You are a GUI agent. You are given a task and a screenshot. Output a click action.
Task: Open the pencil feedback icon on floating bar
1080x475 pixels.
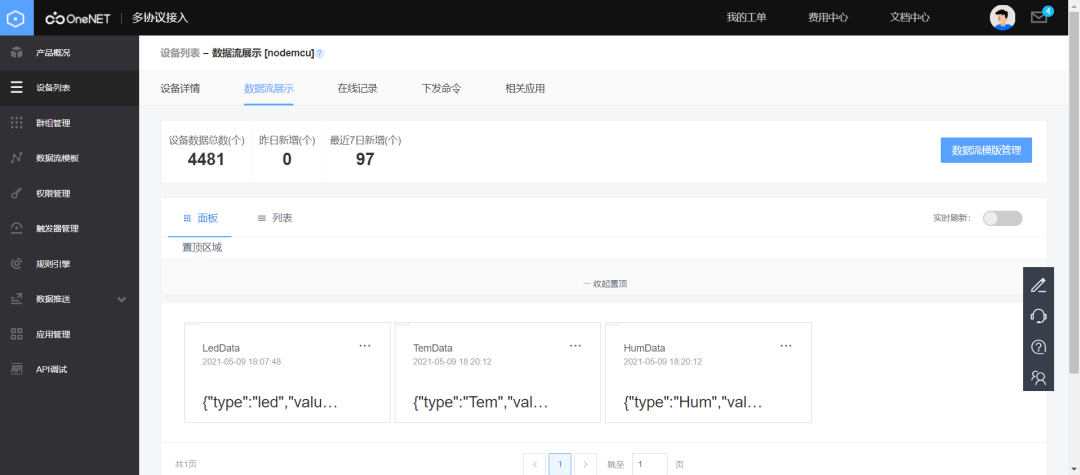(x=1039, y=285)
